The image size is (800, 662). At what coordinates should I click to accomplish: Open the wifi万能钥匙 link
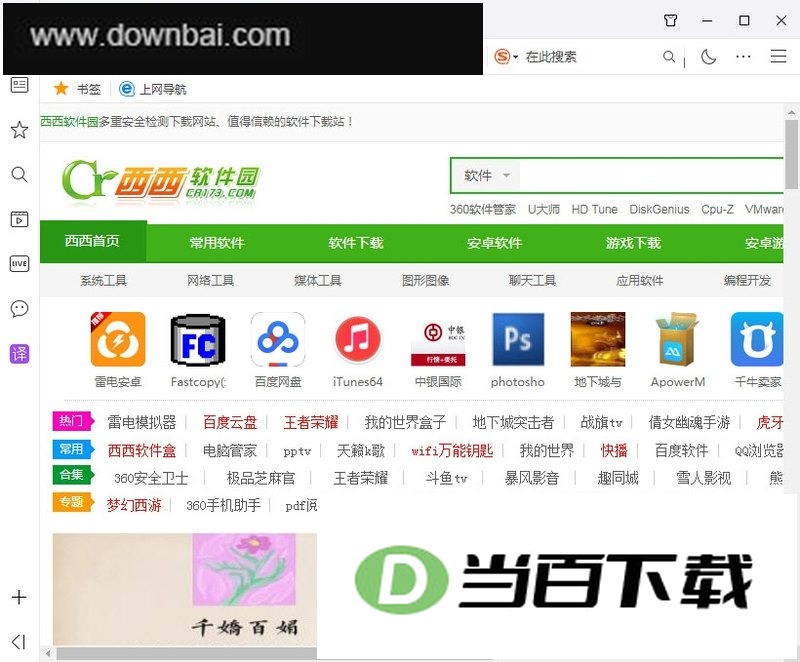point(452,450)
